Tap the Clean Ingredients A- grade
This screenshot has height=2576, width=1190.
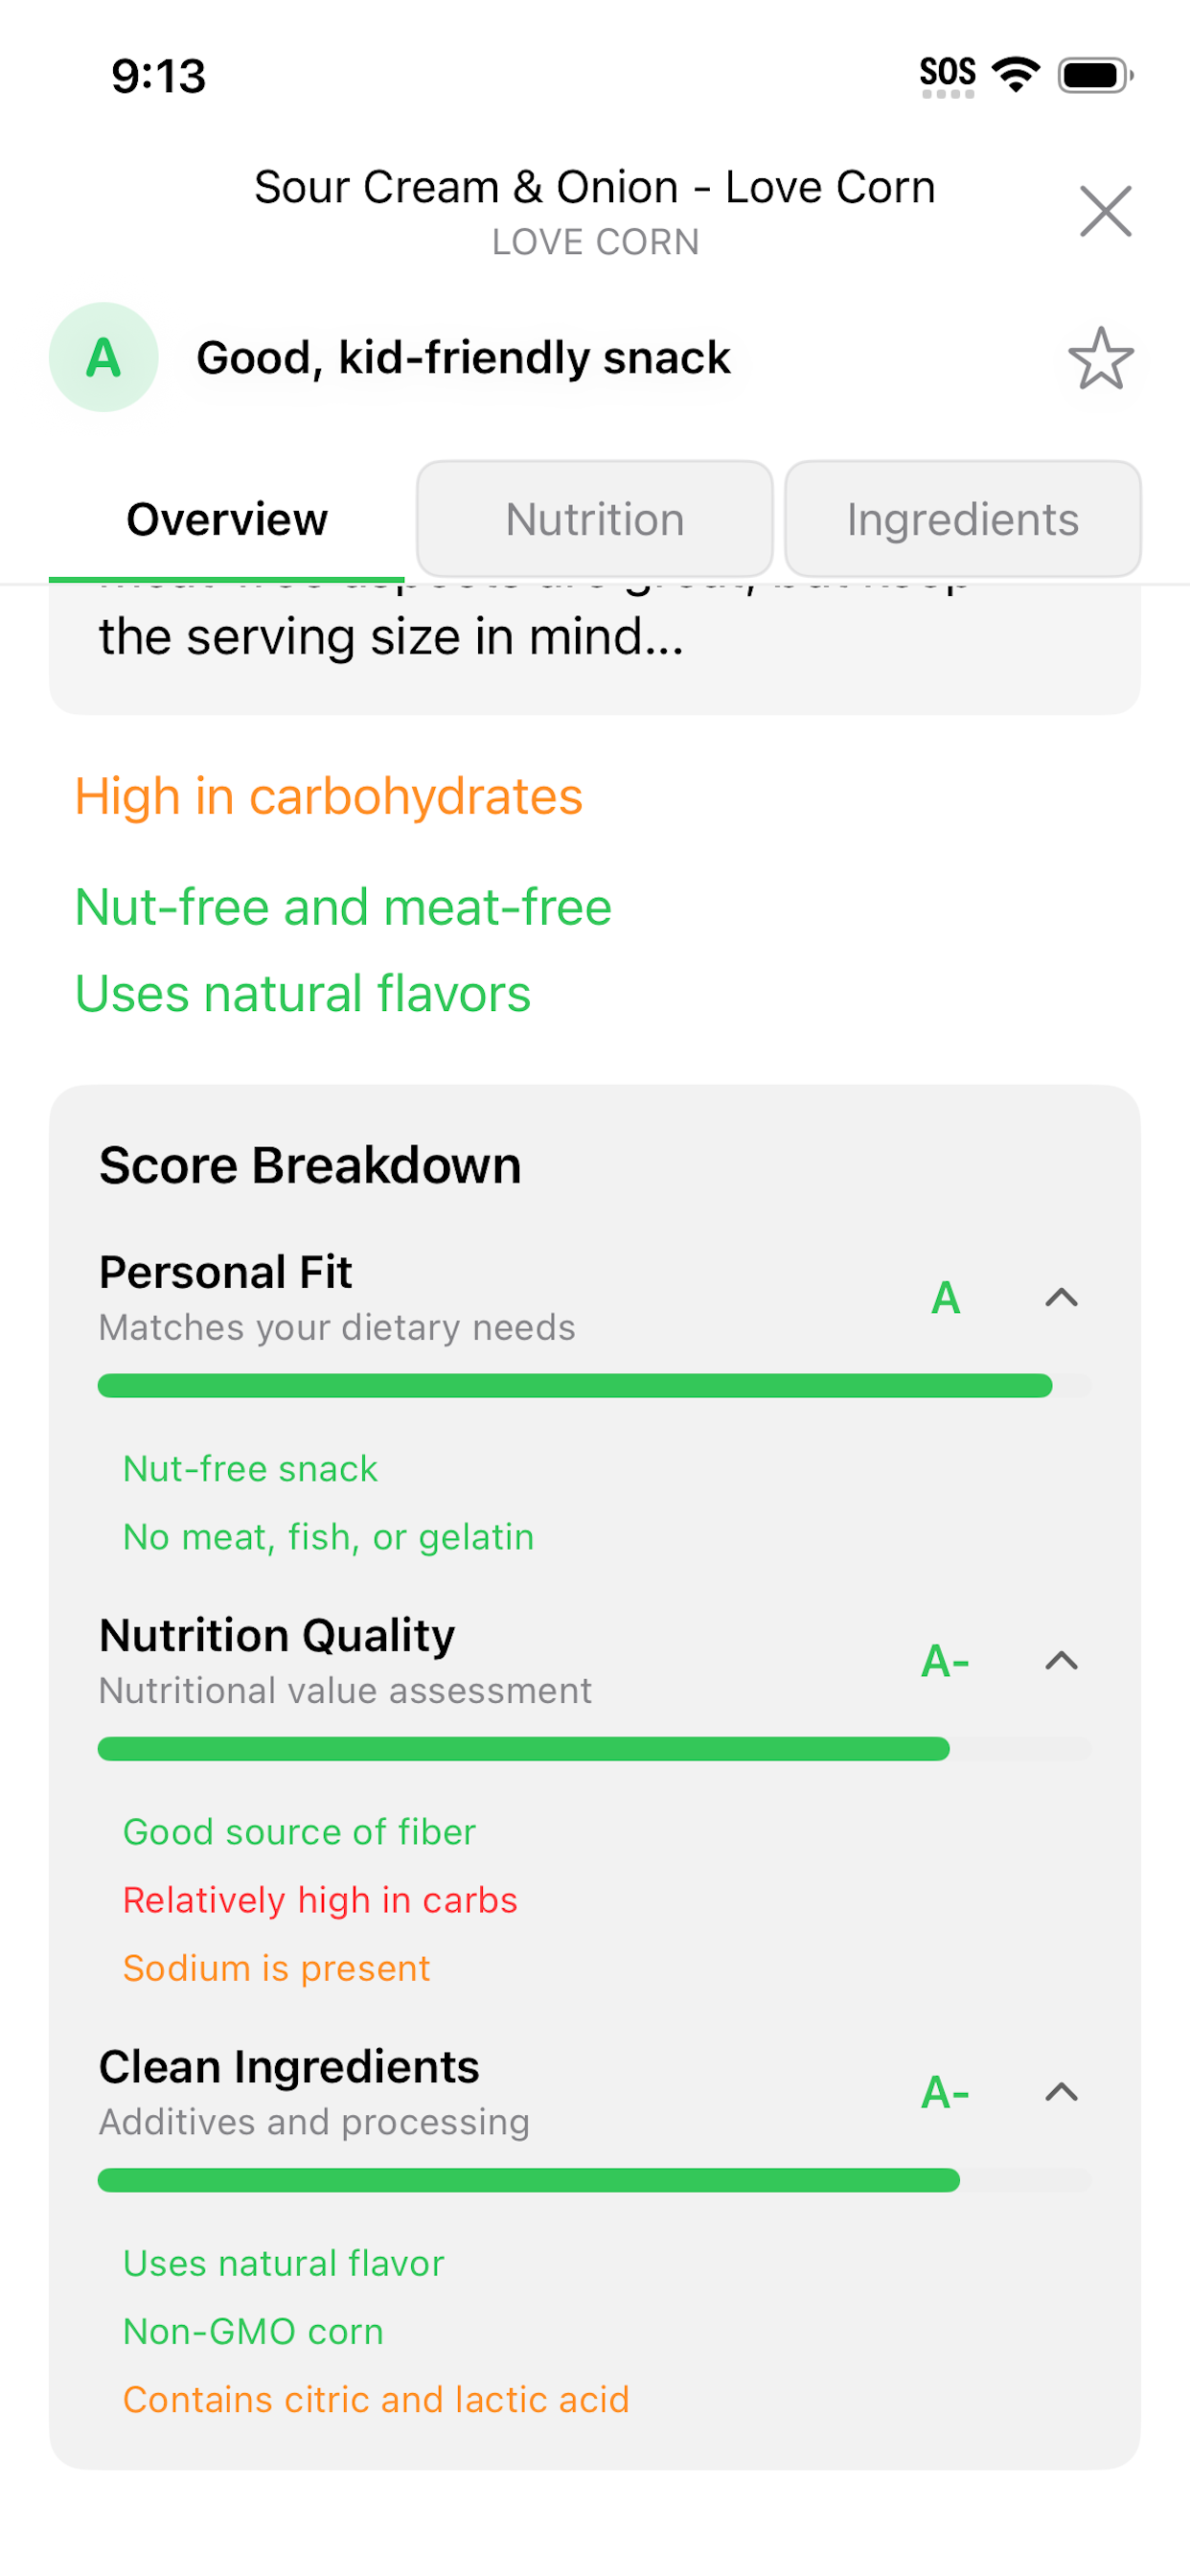point(945,2092)
